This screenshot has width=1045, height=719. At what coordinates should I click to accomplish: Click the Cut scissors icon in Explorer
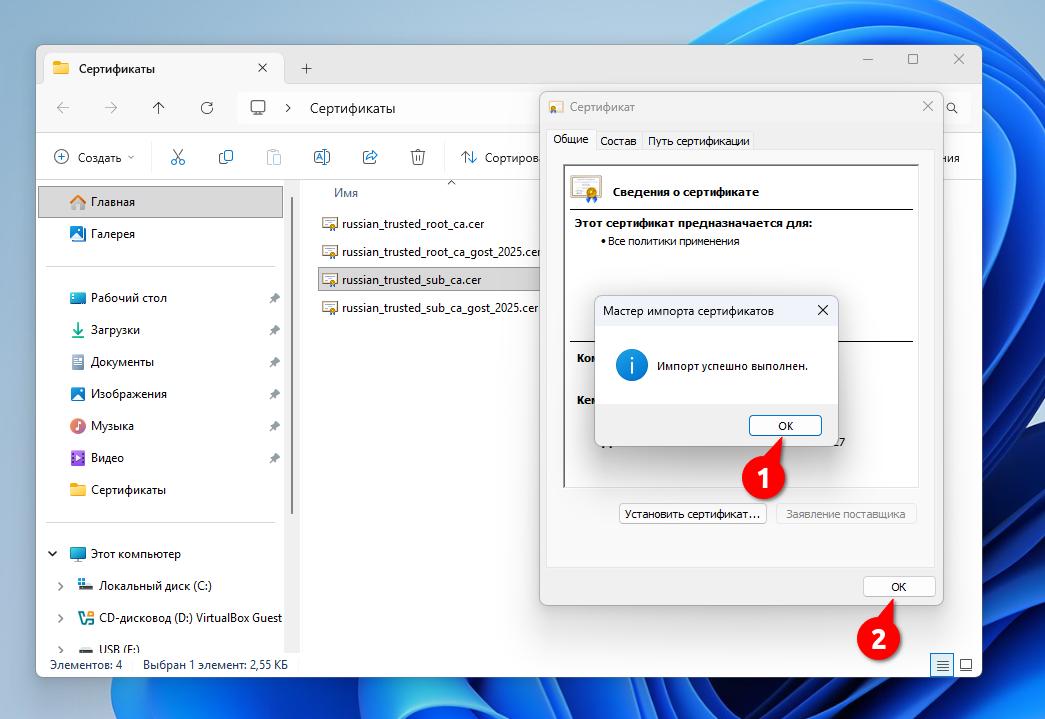point(177,157)
